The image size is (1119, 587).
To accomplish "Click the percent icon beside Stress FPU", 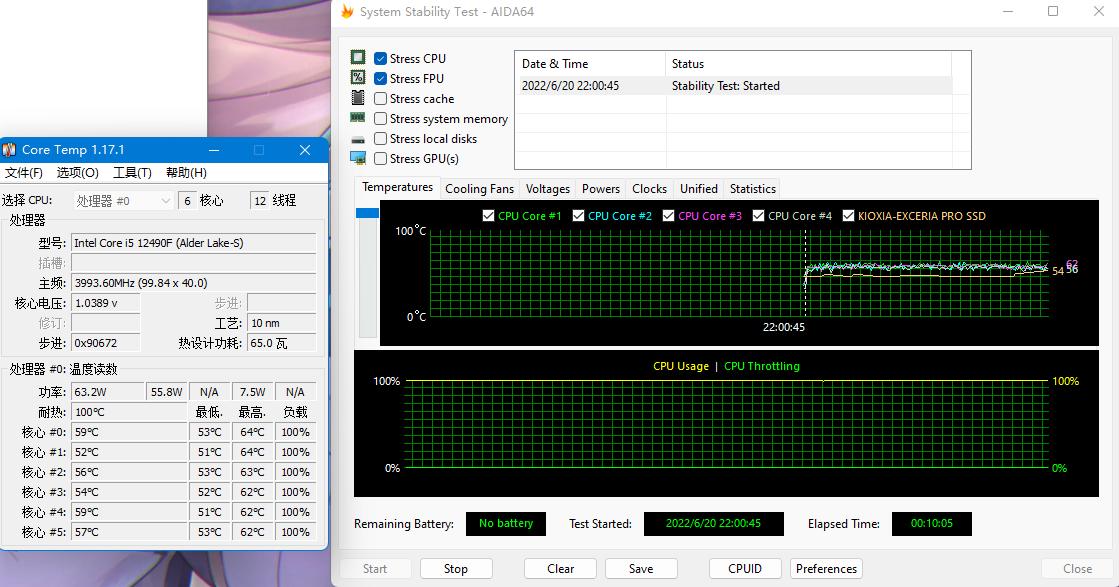I will click(358, 78).
